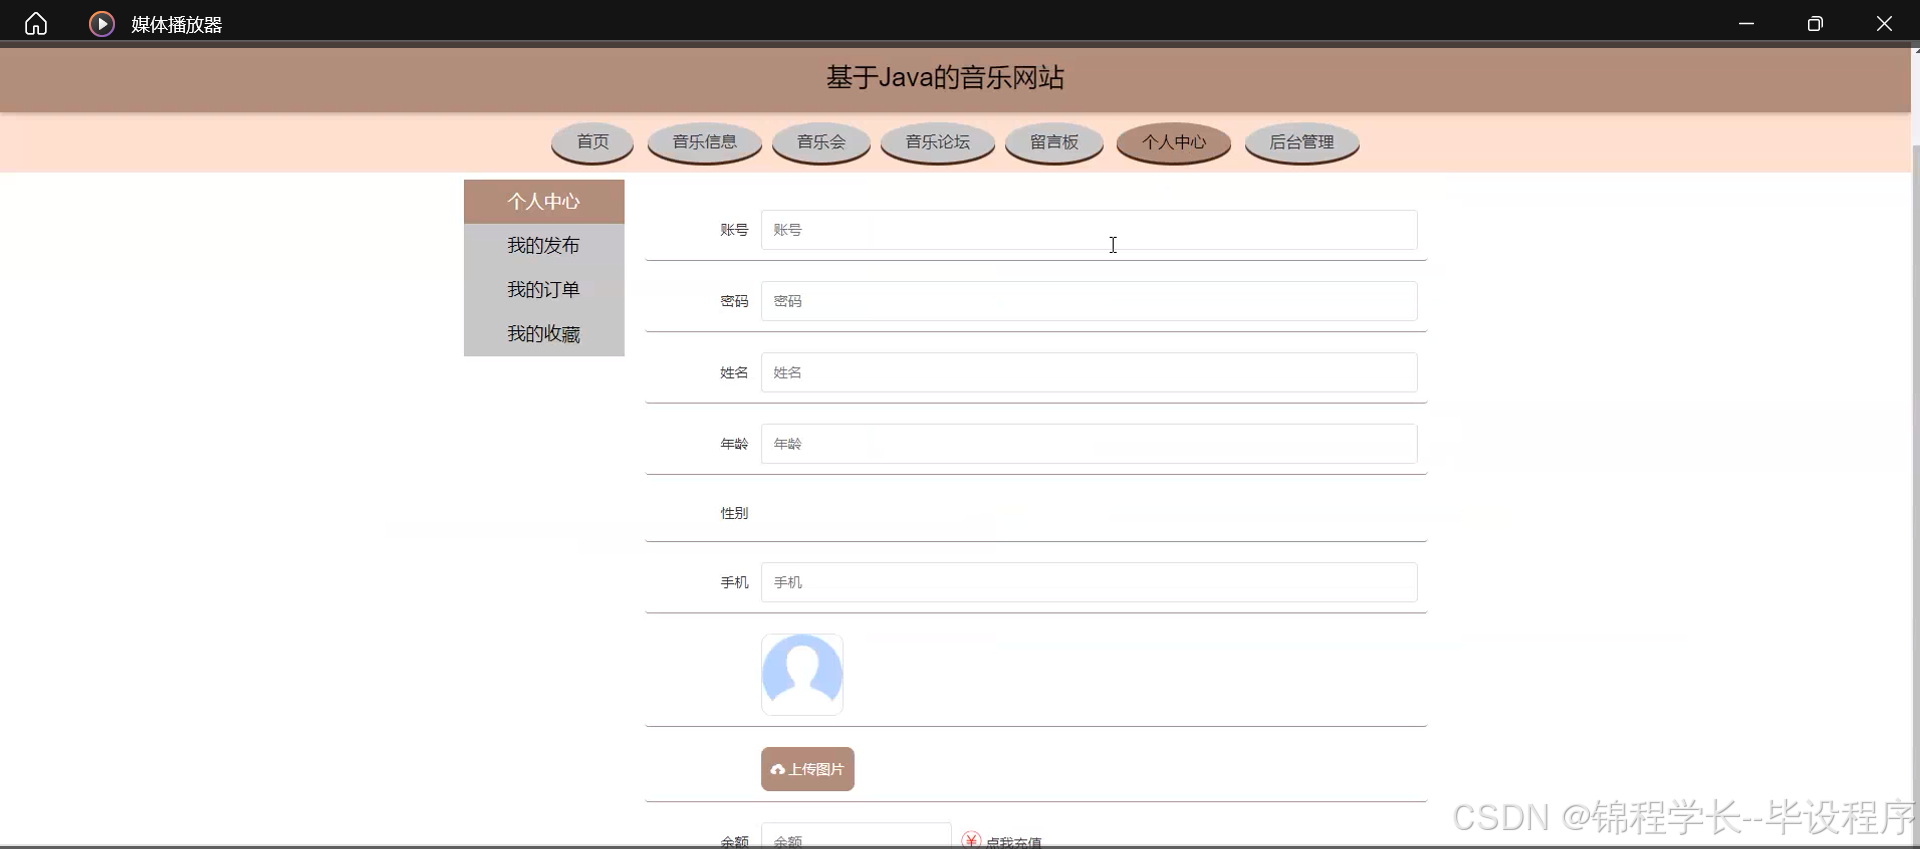Screen dimensions: 1920x849
Task: Focus the 密码 input field
Action: click(1089, 301)
